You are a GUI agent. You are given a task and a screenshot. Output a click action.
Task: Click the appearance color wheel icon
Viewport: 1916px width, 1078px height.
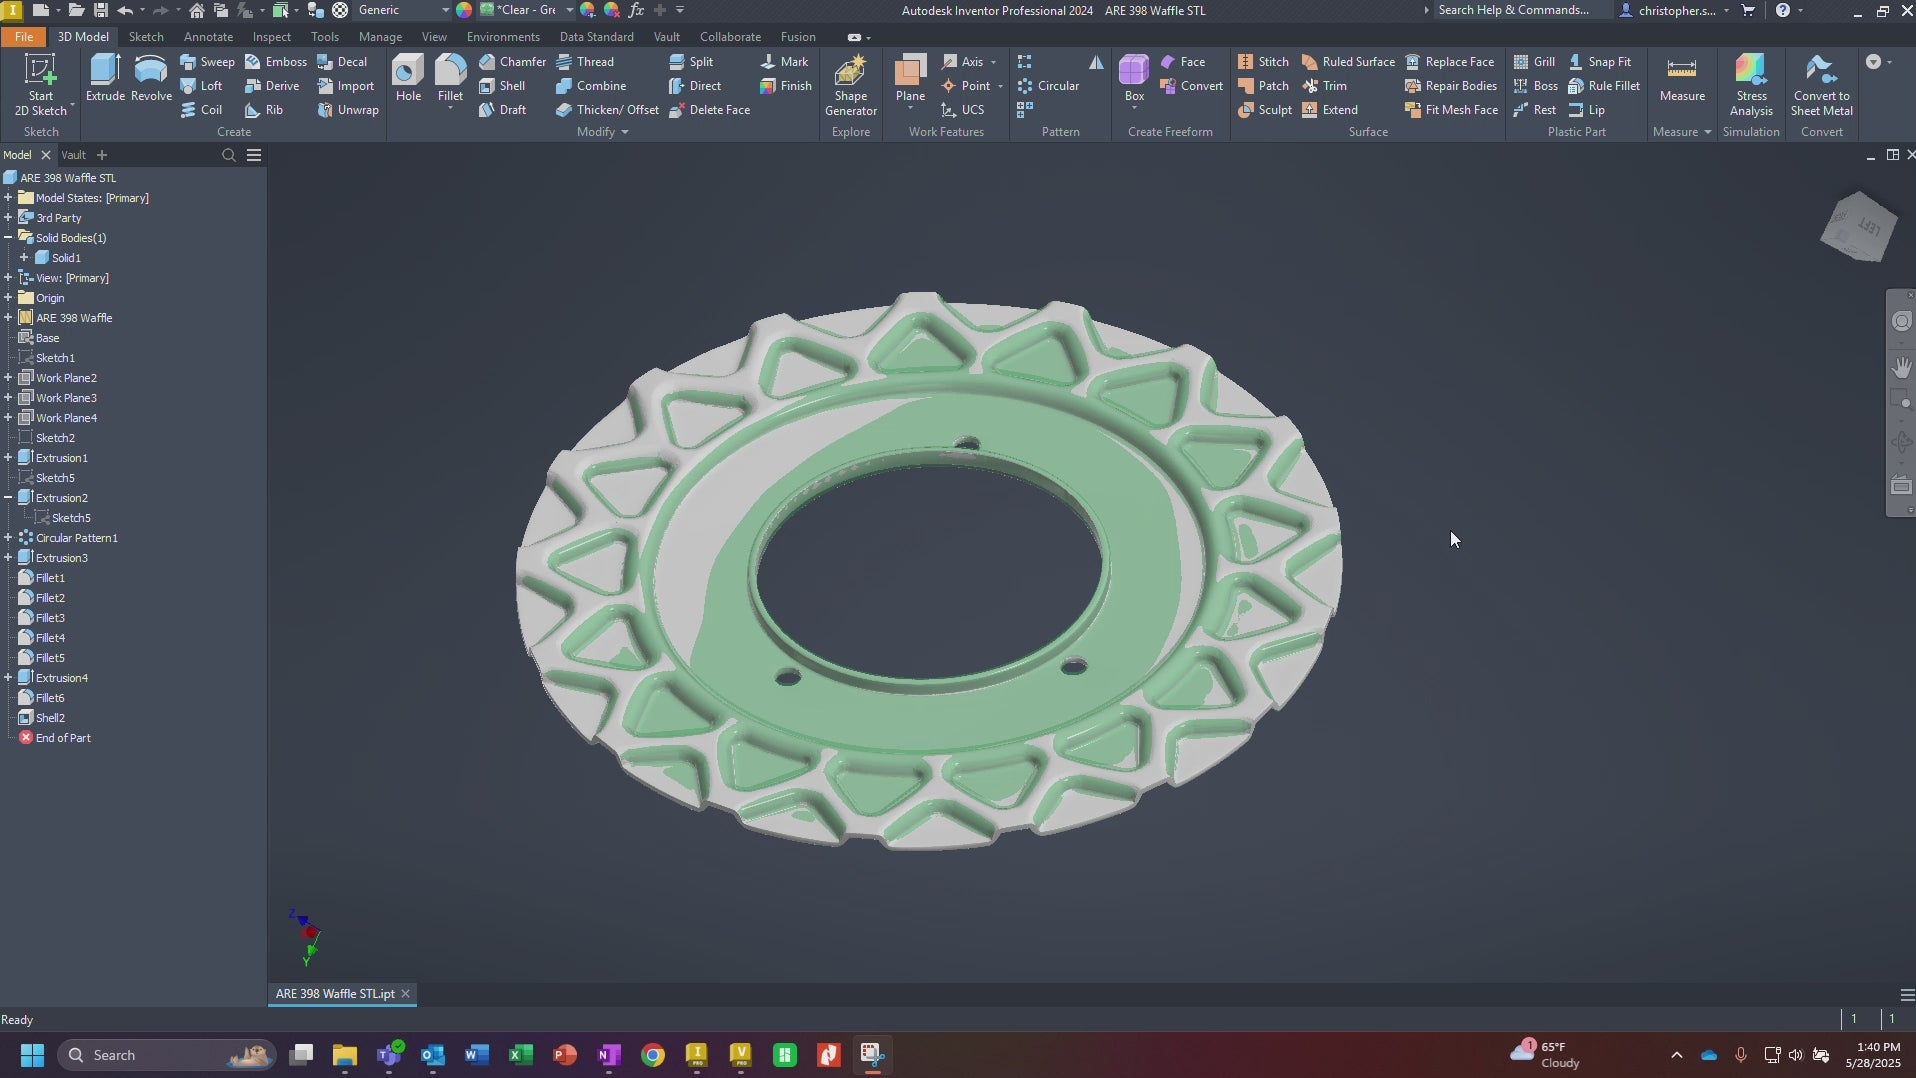[x=464, y=10]
